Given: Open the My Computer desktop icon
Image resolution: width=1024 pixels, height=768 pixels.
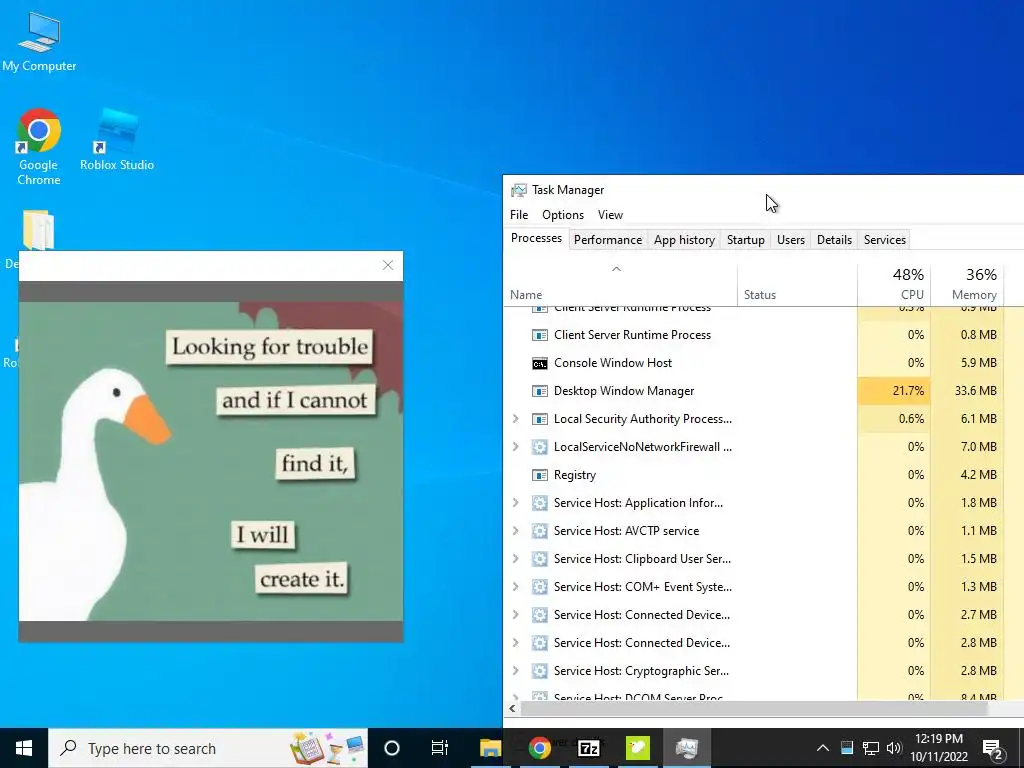Looking at the screenshot, I should [39, 40].
